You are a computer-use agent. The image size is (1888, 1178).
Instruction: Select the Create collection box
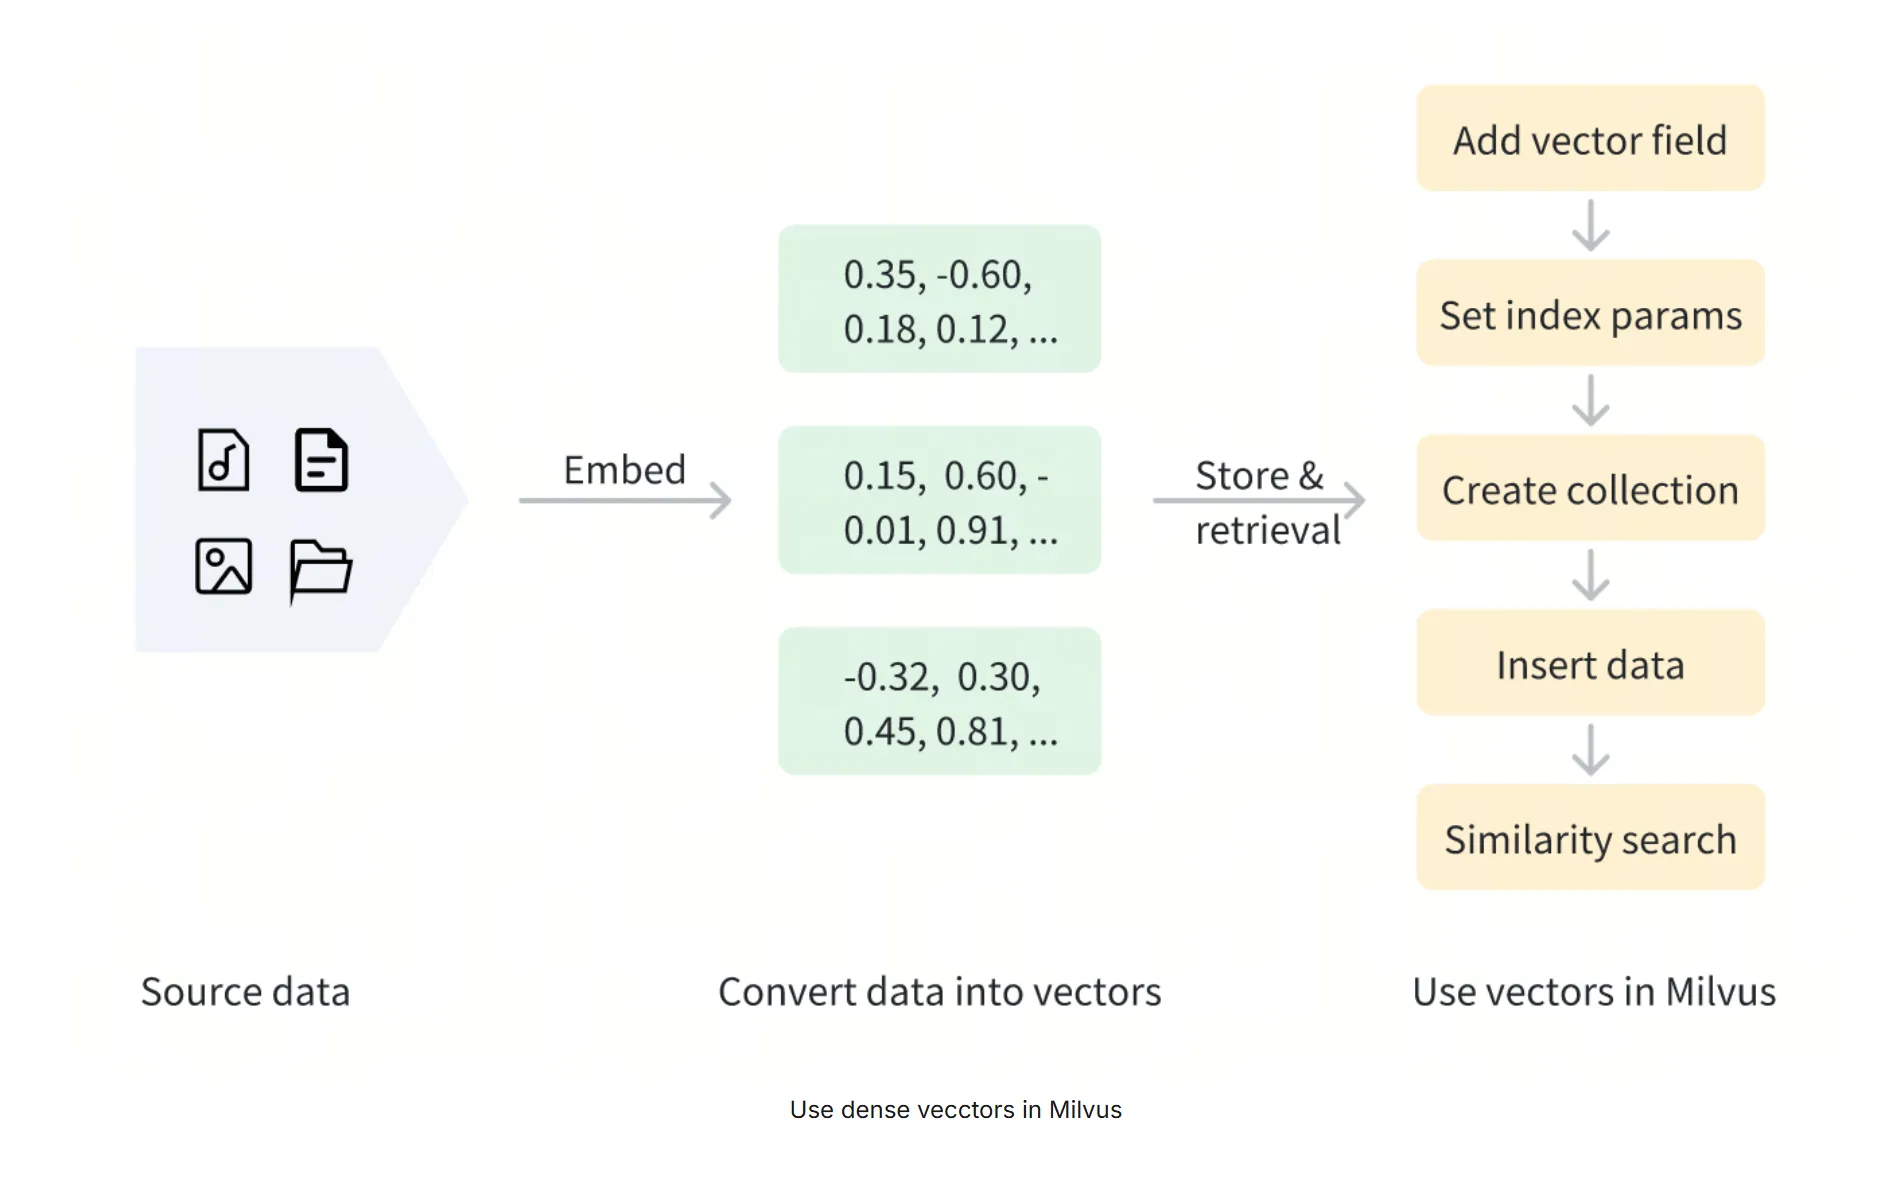(x=1590, y=488)
